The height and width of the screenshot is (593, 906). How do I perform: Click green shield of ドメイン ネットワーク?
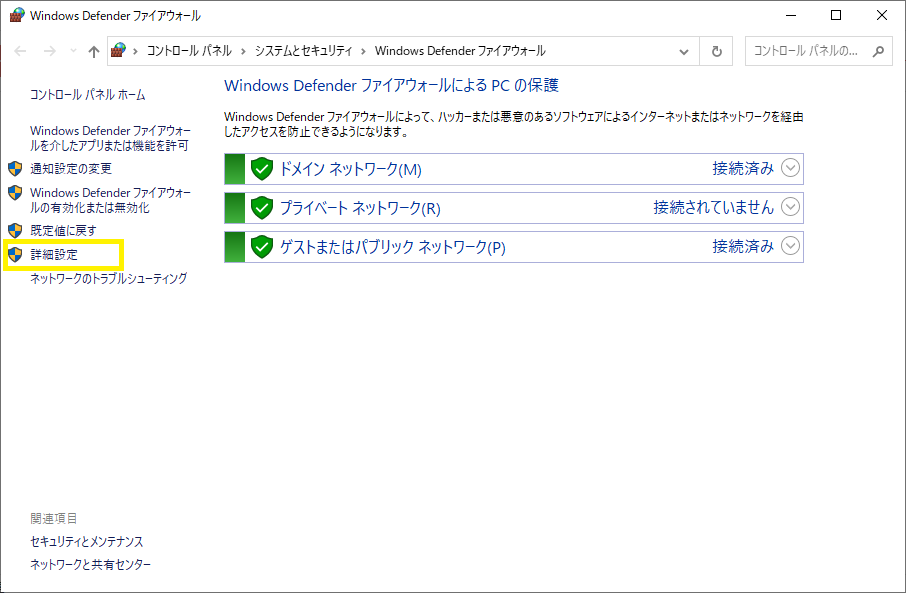[x=262, y=169]
